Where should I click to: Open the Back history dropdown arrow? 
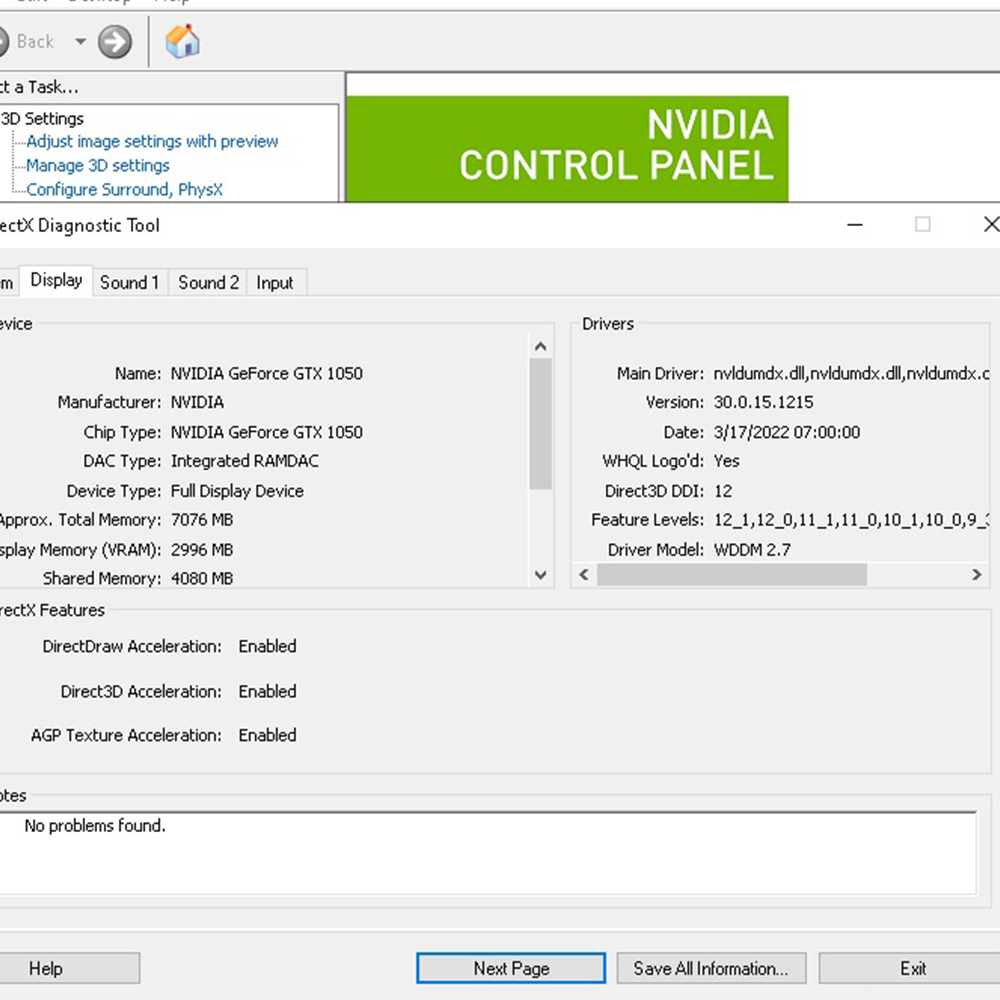[80, 42]
